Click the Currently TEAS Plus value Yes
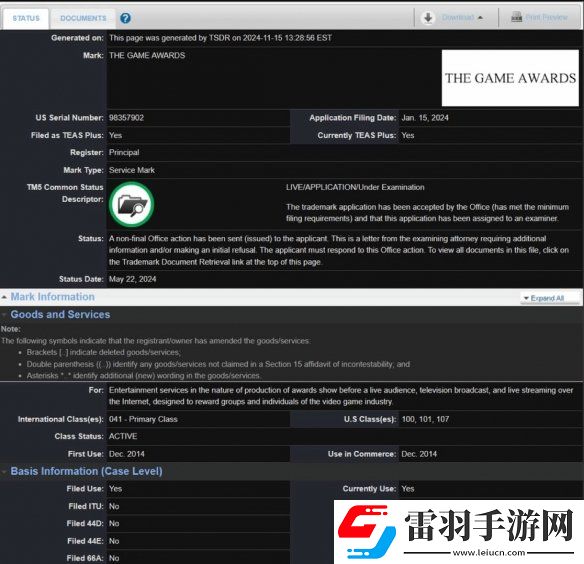584x564 pixels. (x=408, y=135)
